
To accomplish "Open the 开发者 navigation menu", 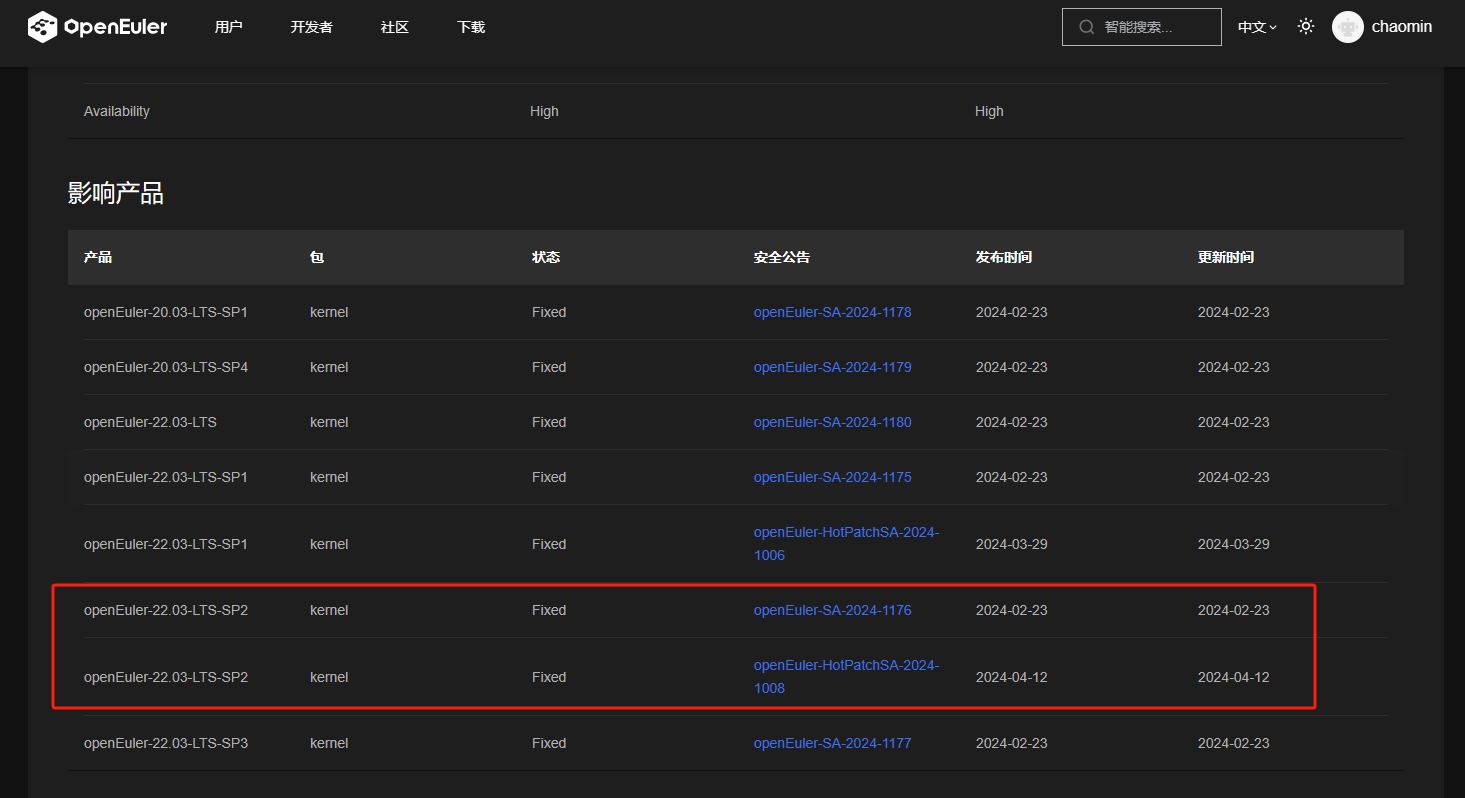I will click(311, 27).
